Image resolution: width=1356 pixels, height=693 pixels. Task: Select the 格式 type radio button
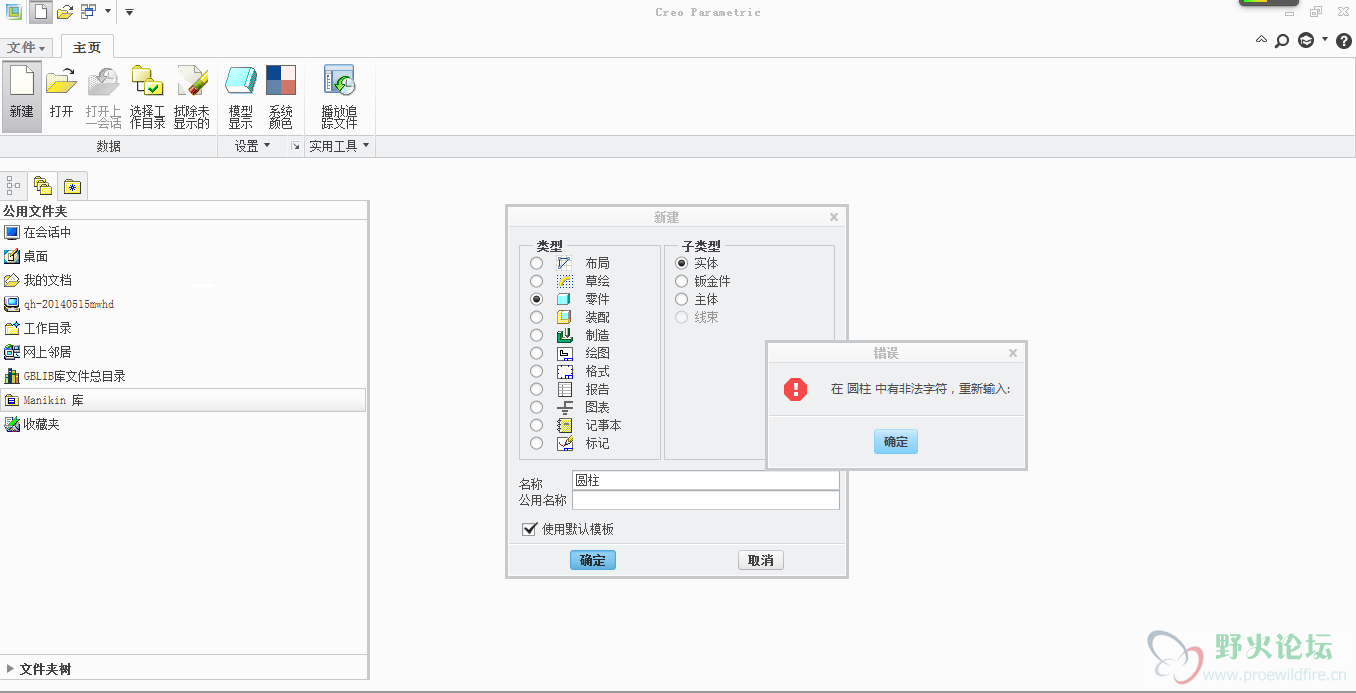point(537,371)
